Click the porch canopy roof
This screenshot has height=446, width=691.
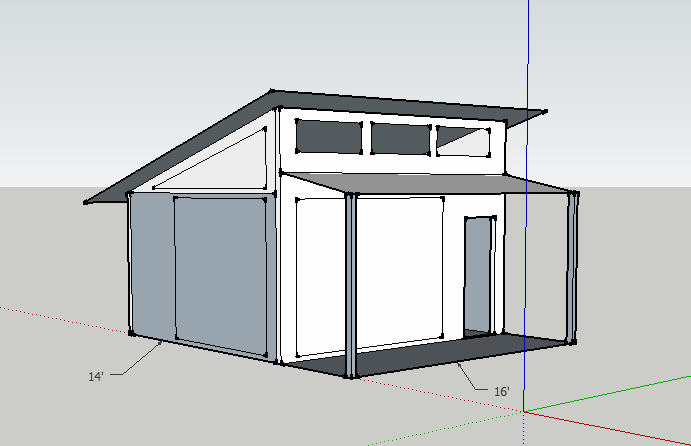pos(430,182)
